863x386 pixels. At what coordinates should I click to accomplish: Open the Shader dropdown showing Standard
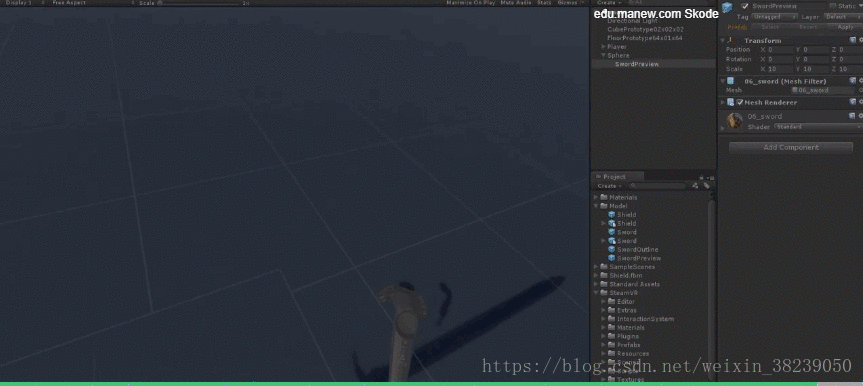(818, 127)
